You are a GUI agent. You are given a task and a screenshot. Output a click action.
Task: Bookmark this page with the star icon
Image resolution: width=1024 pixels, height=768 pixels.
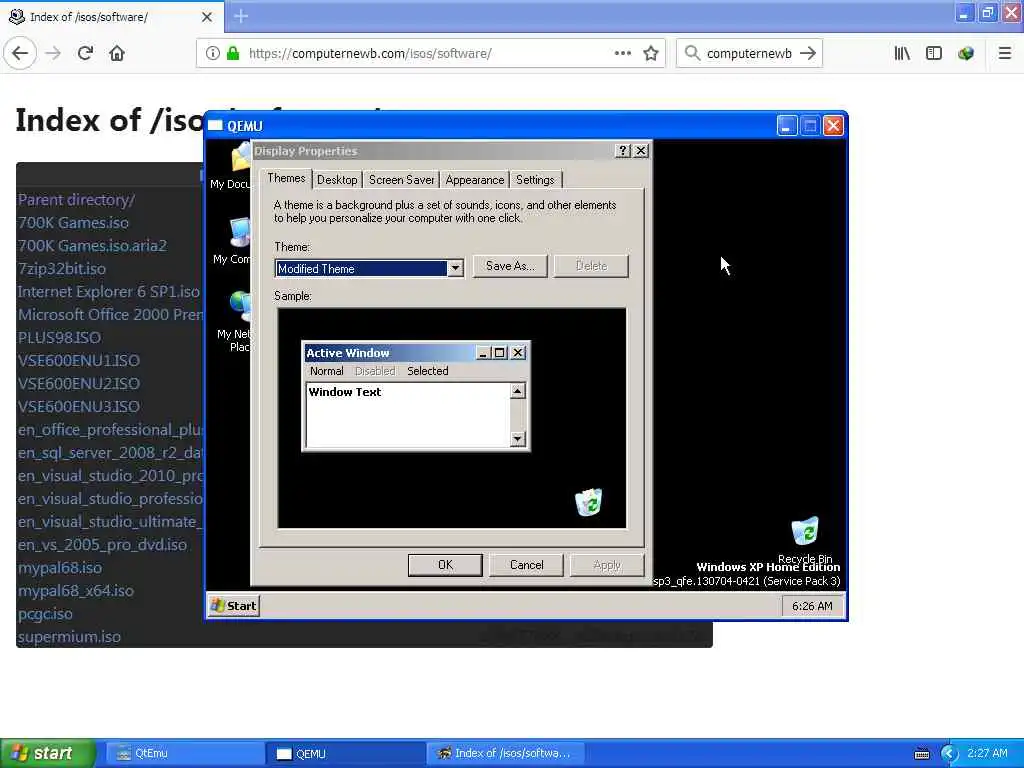pos(650,53)
